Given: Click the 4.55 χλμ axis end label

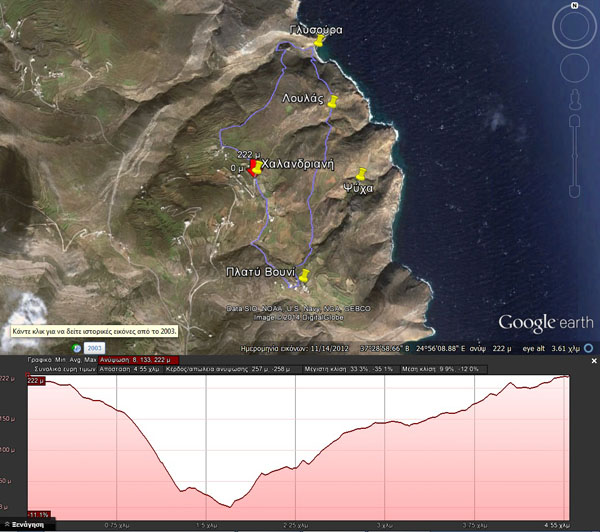Looking at the screenshot, I should click(x=557, y=525).
